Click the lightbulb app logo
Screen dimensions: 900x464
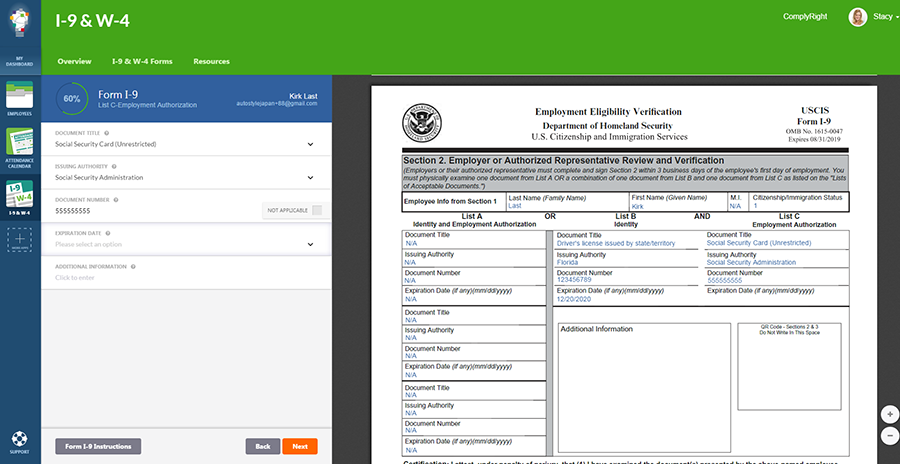coord(20,22)
